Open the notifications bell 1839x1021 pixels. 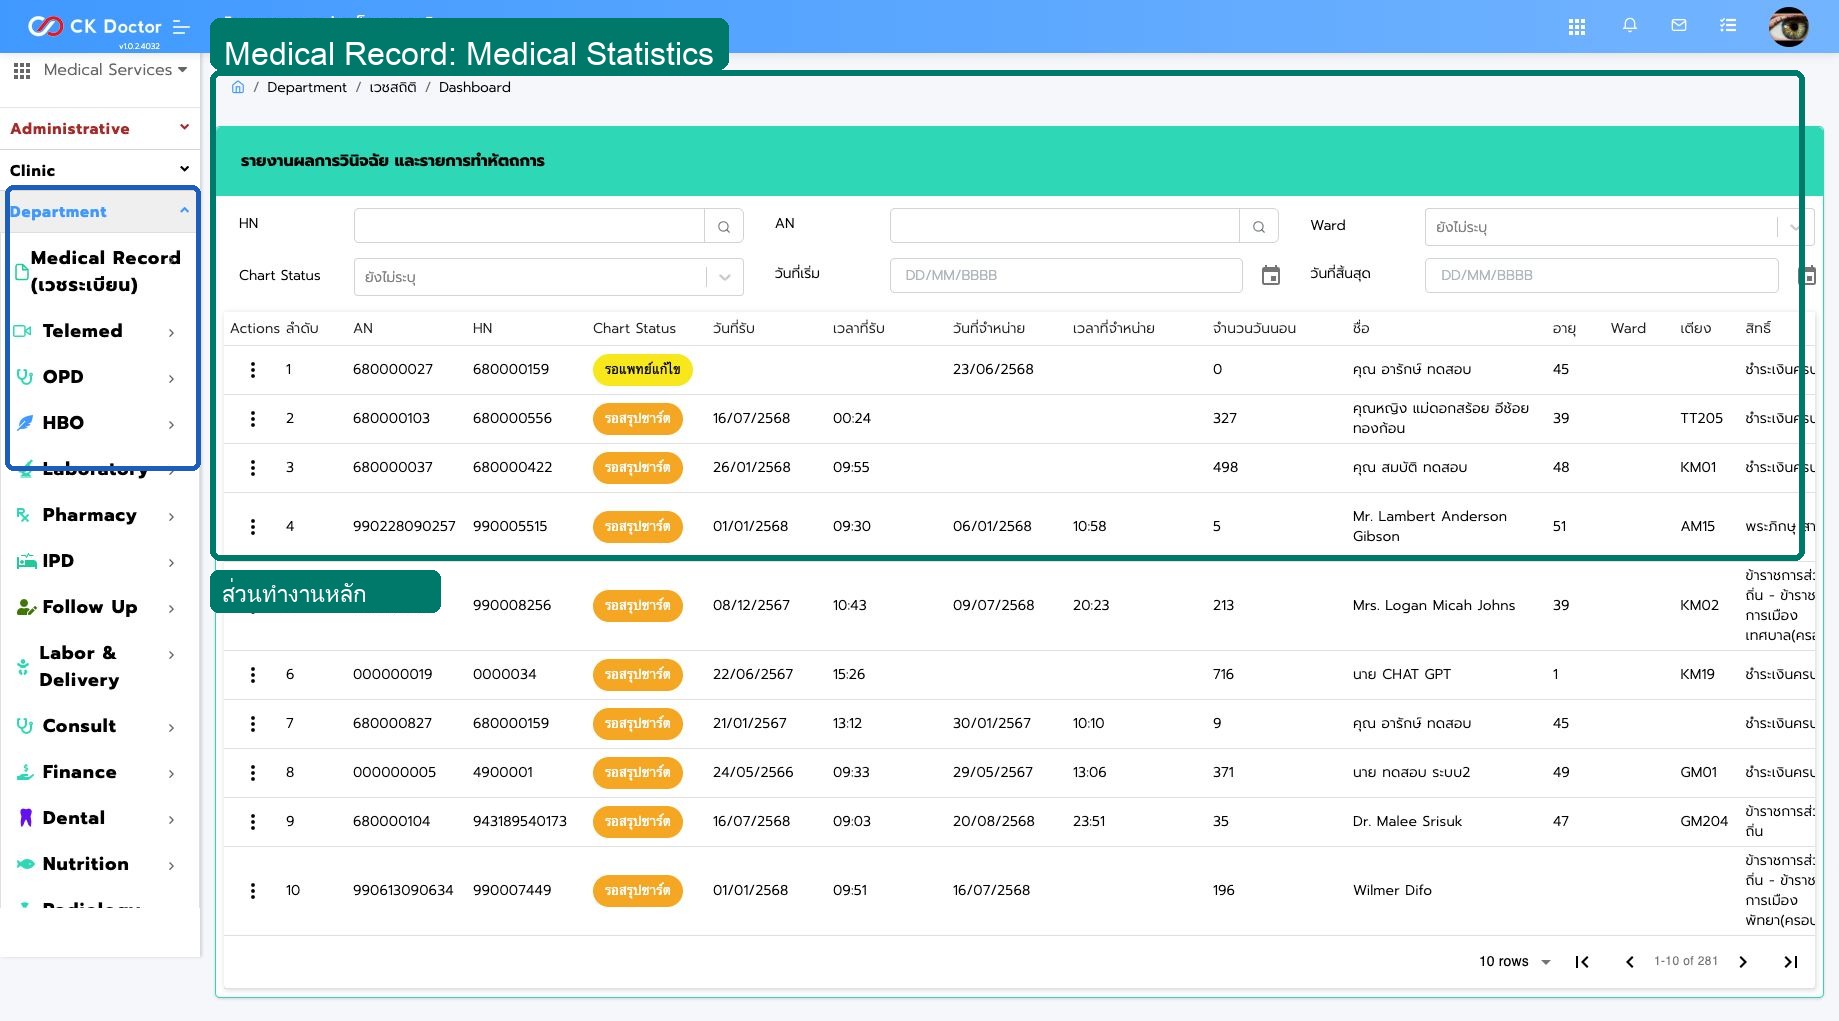(x=1630, y=25)
